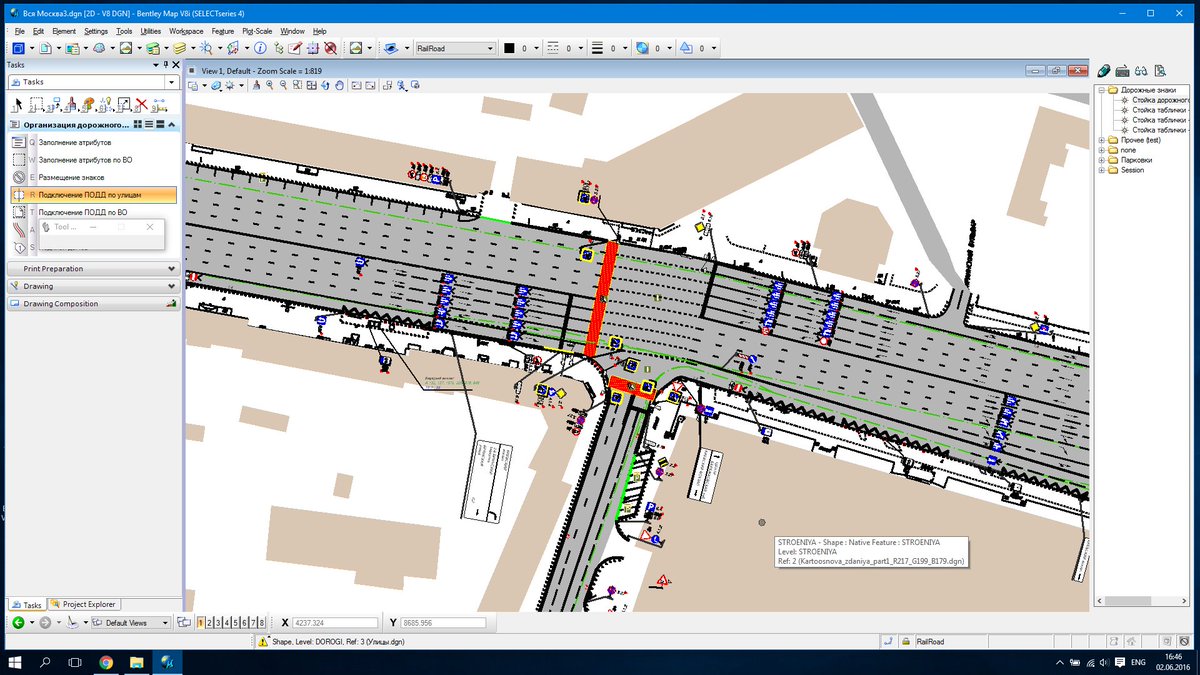
Task: Open the Windows Start menu
Action: click(15, 662)
